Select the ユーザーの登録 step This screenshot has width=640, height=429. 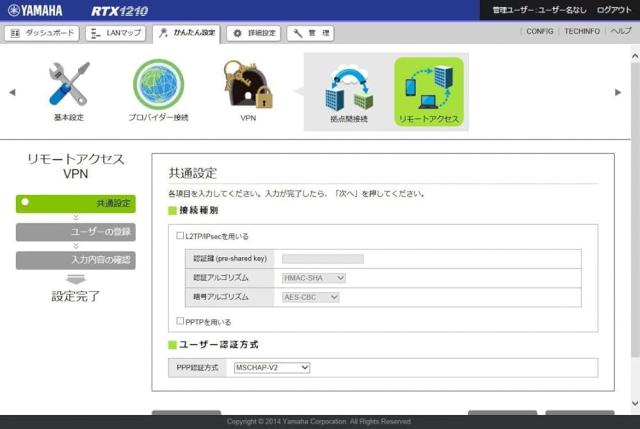(x=76, y=232)
